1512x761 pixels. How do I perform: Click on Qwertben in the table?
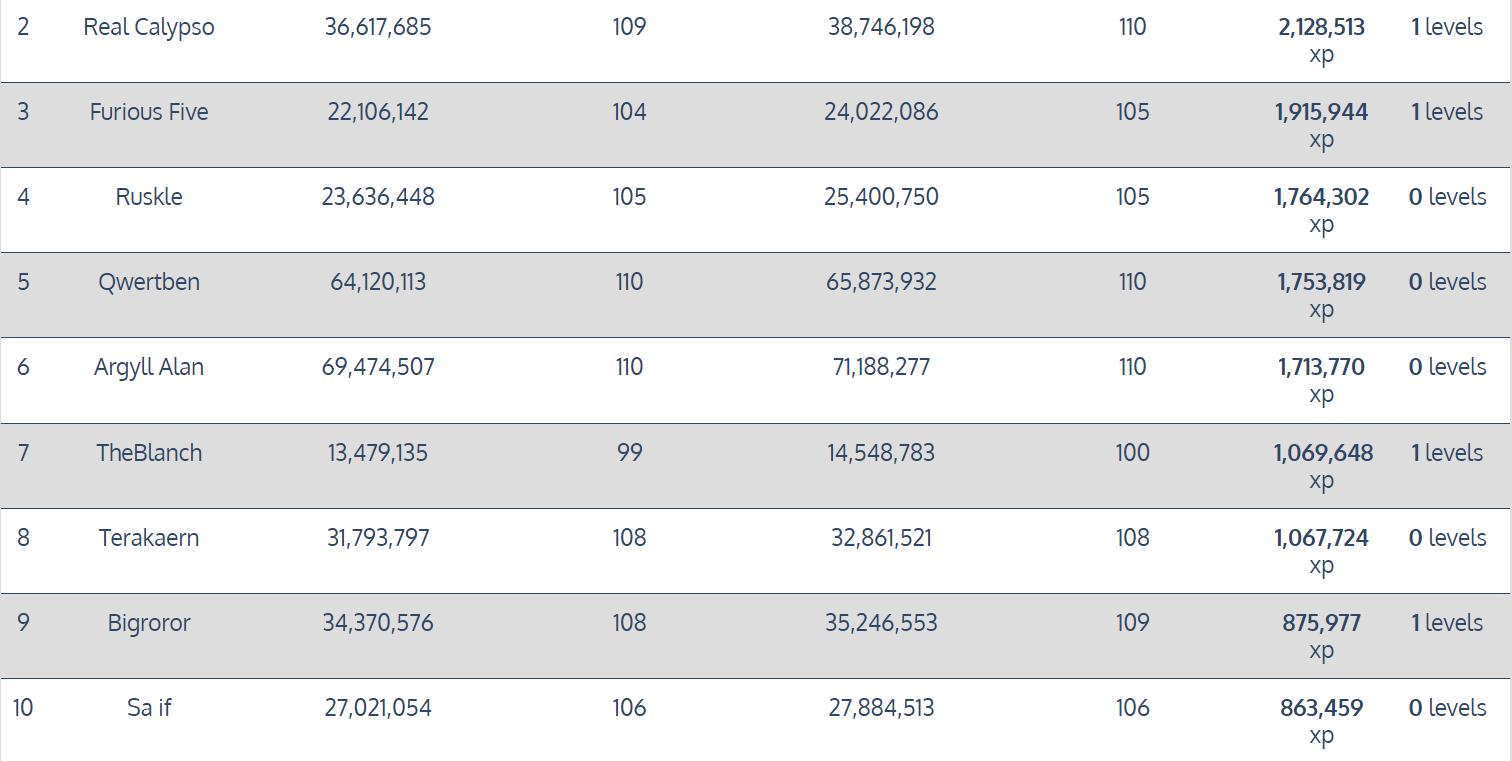click(149, 282)
